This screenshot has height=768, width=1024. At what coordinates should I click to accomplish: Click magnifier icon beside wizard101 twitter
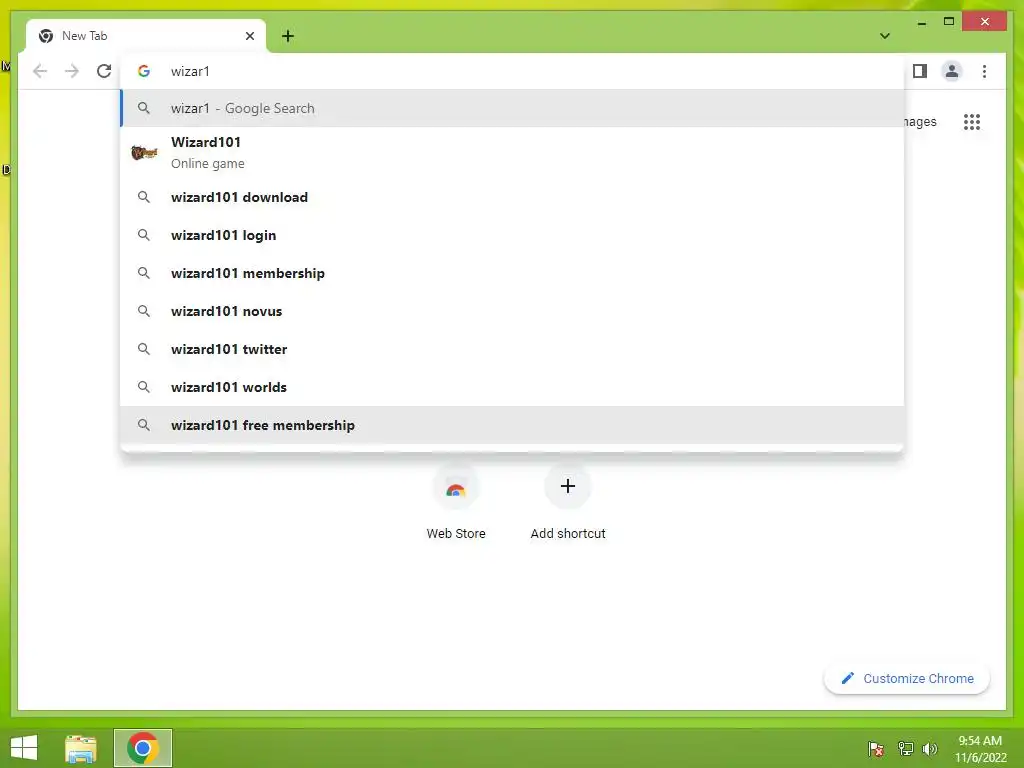point(144,349)
